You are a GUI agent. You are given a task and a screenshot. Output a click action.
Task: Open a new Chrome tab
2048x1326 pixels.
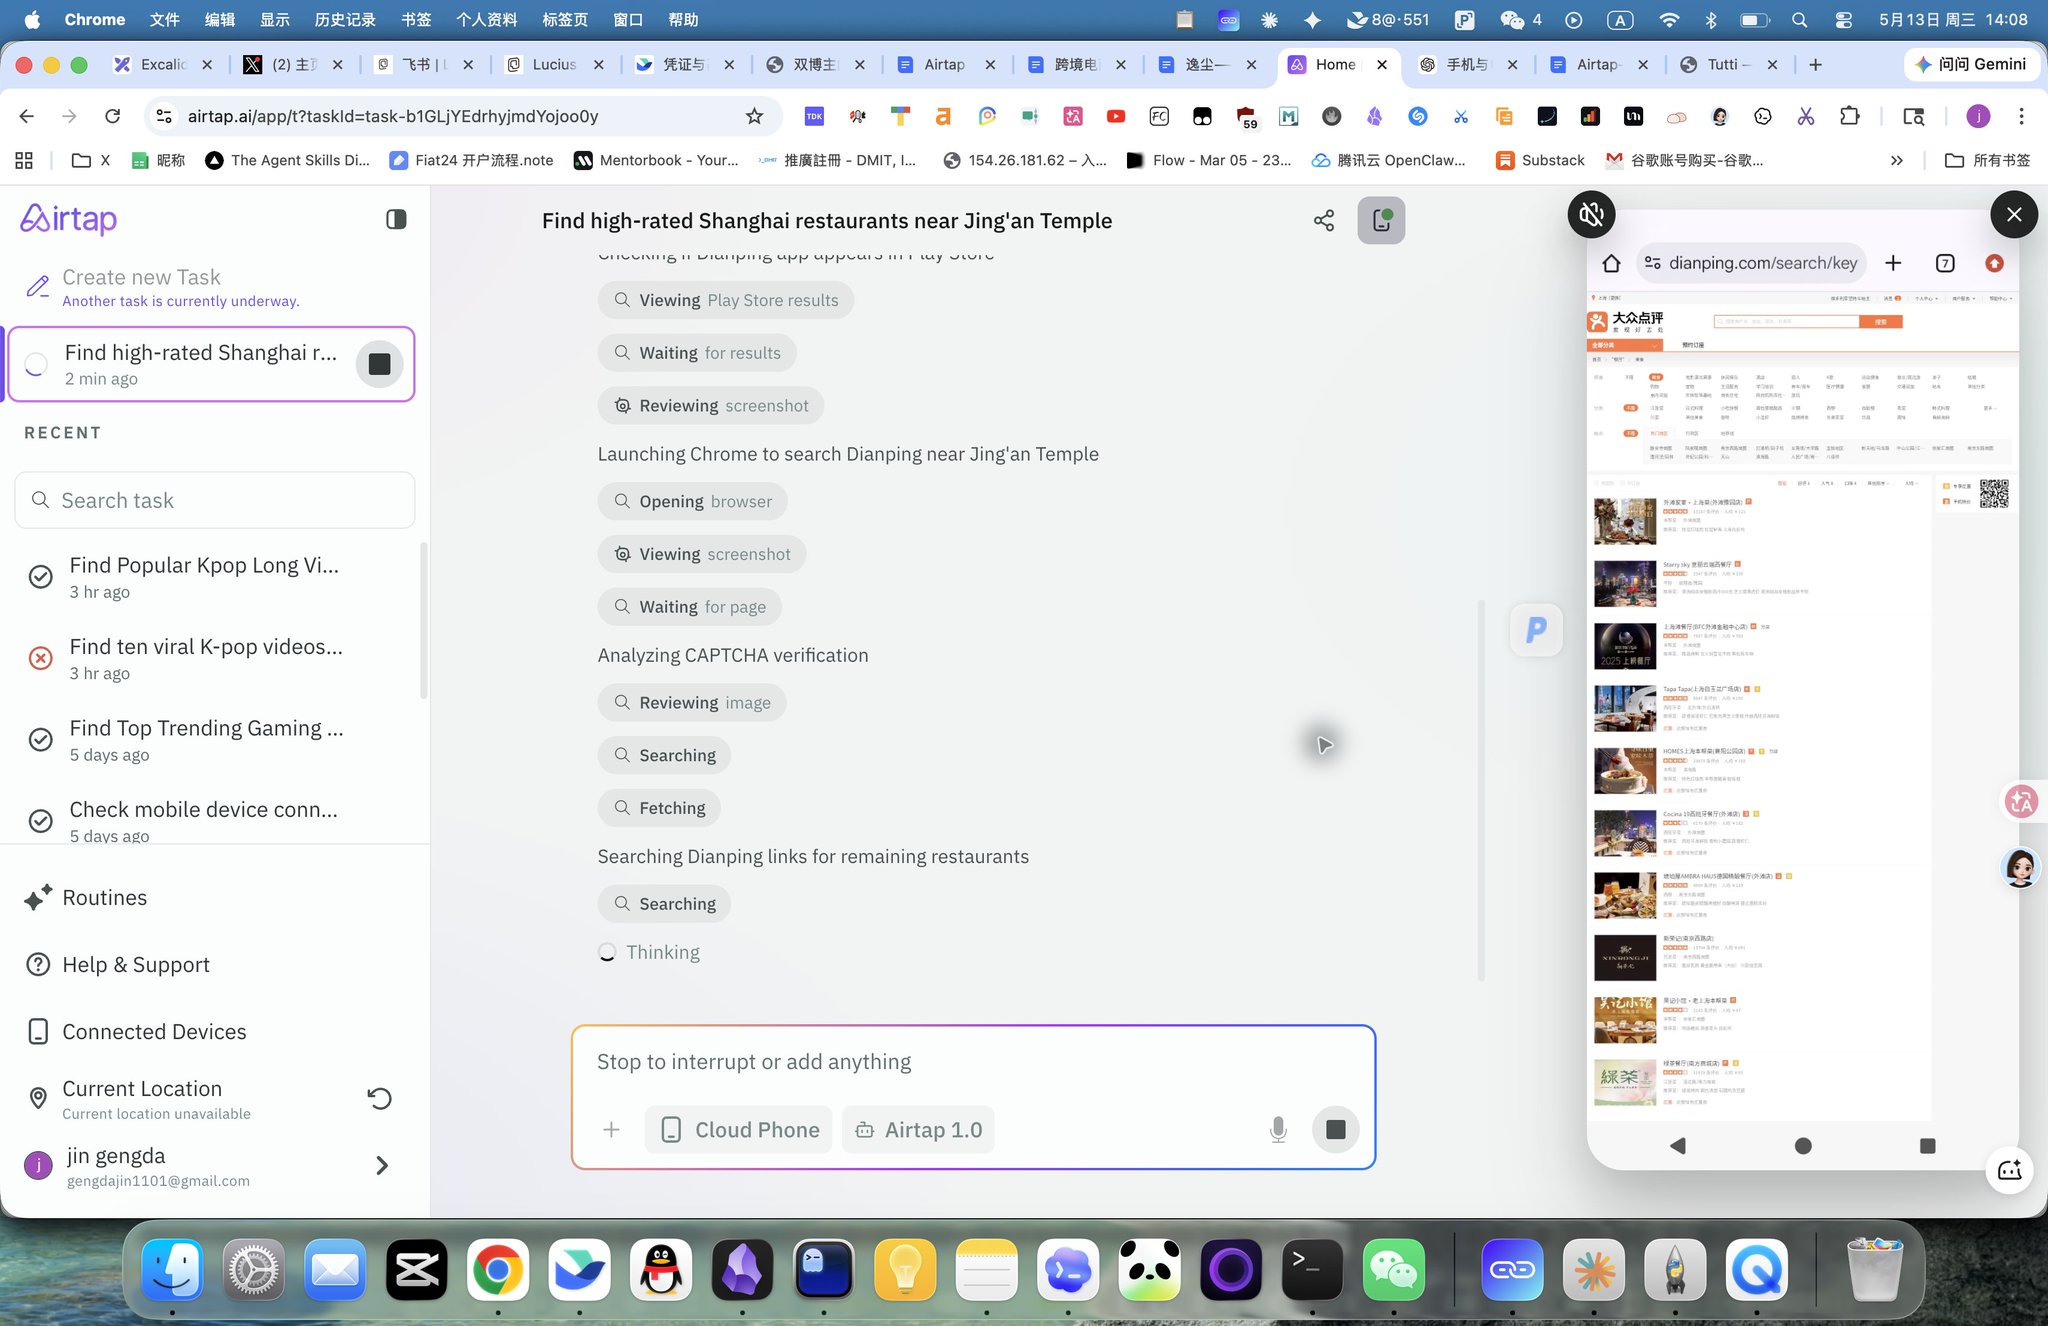(1815, 64)
